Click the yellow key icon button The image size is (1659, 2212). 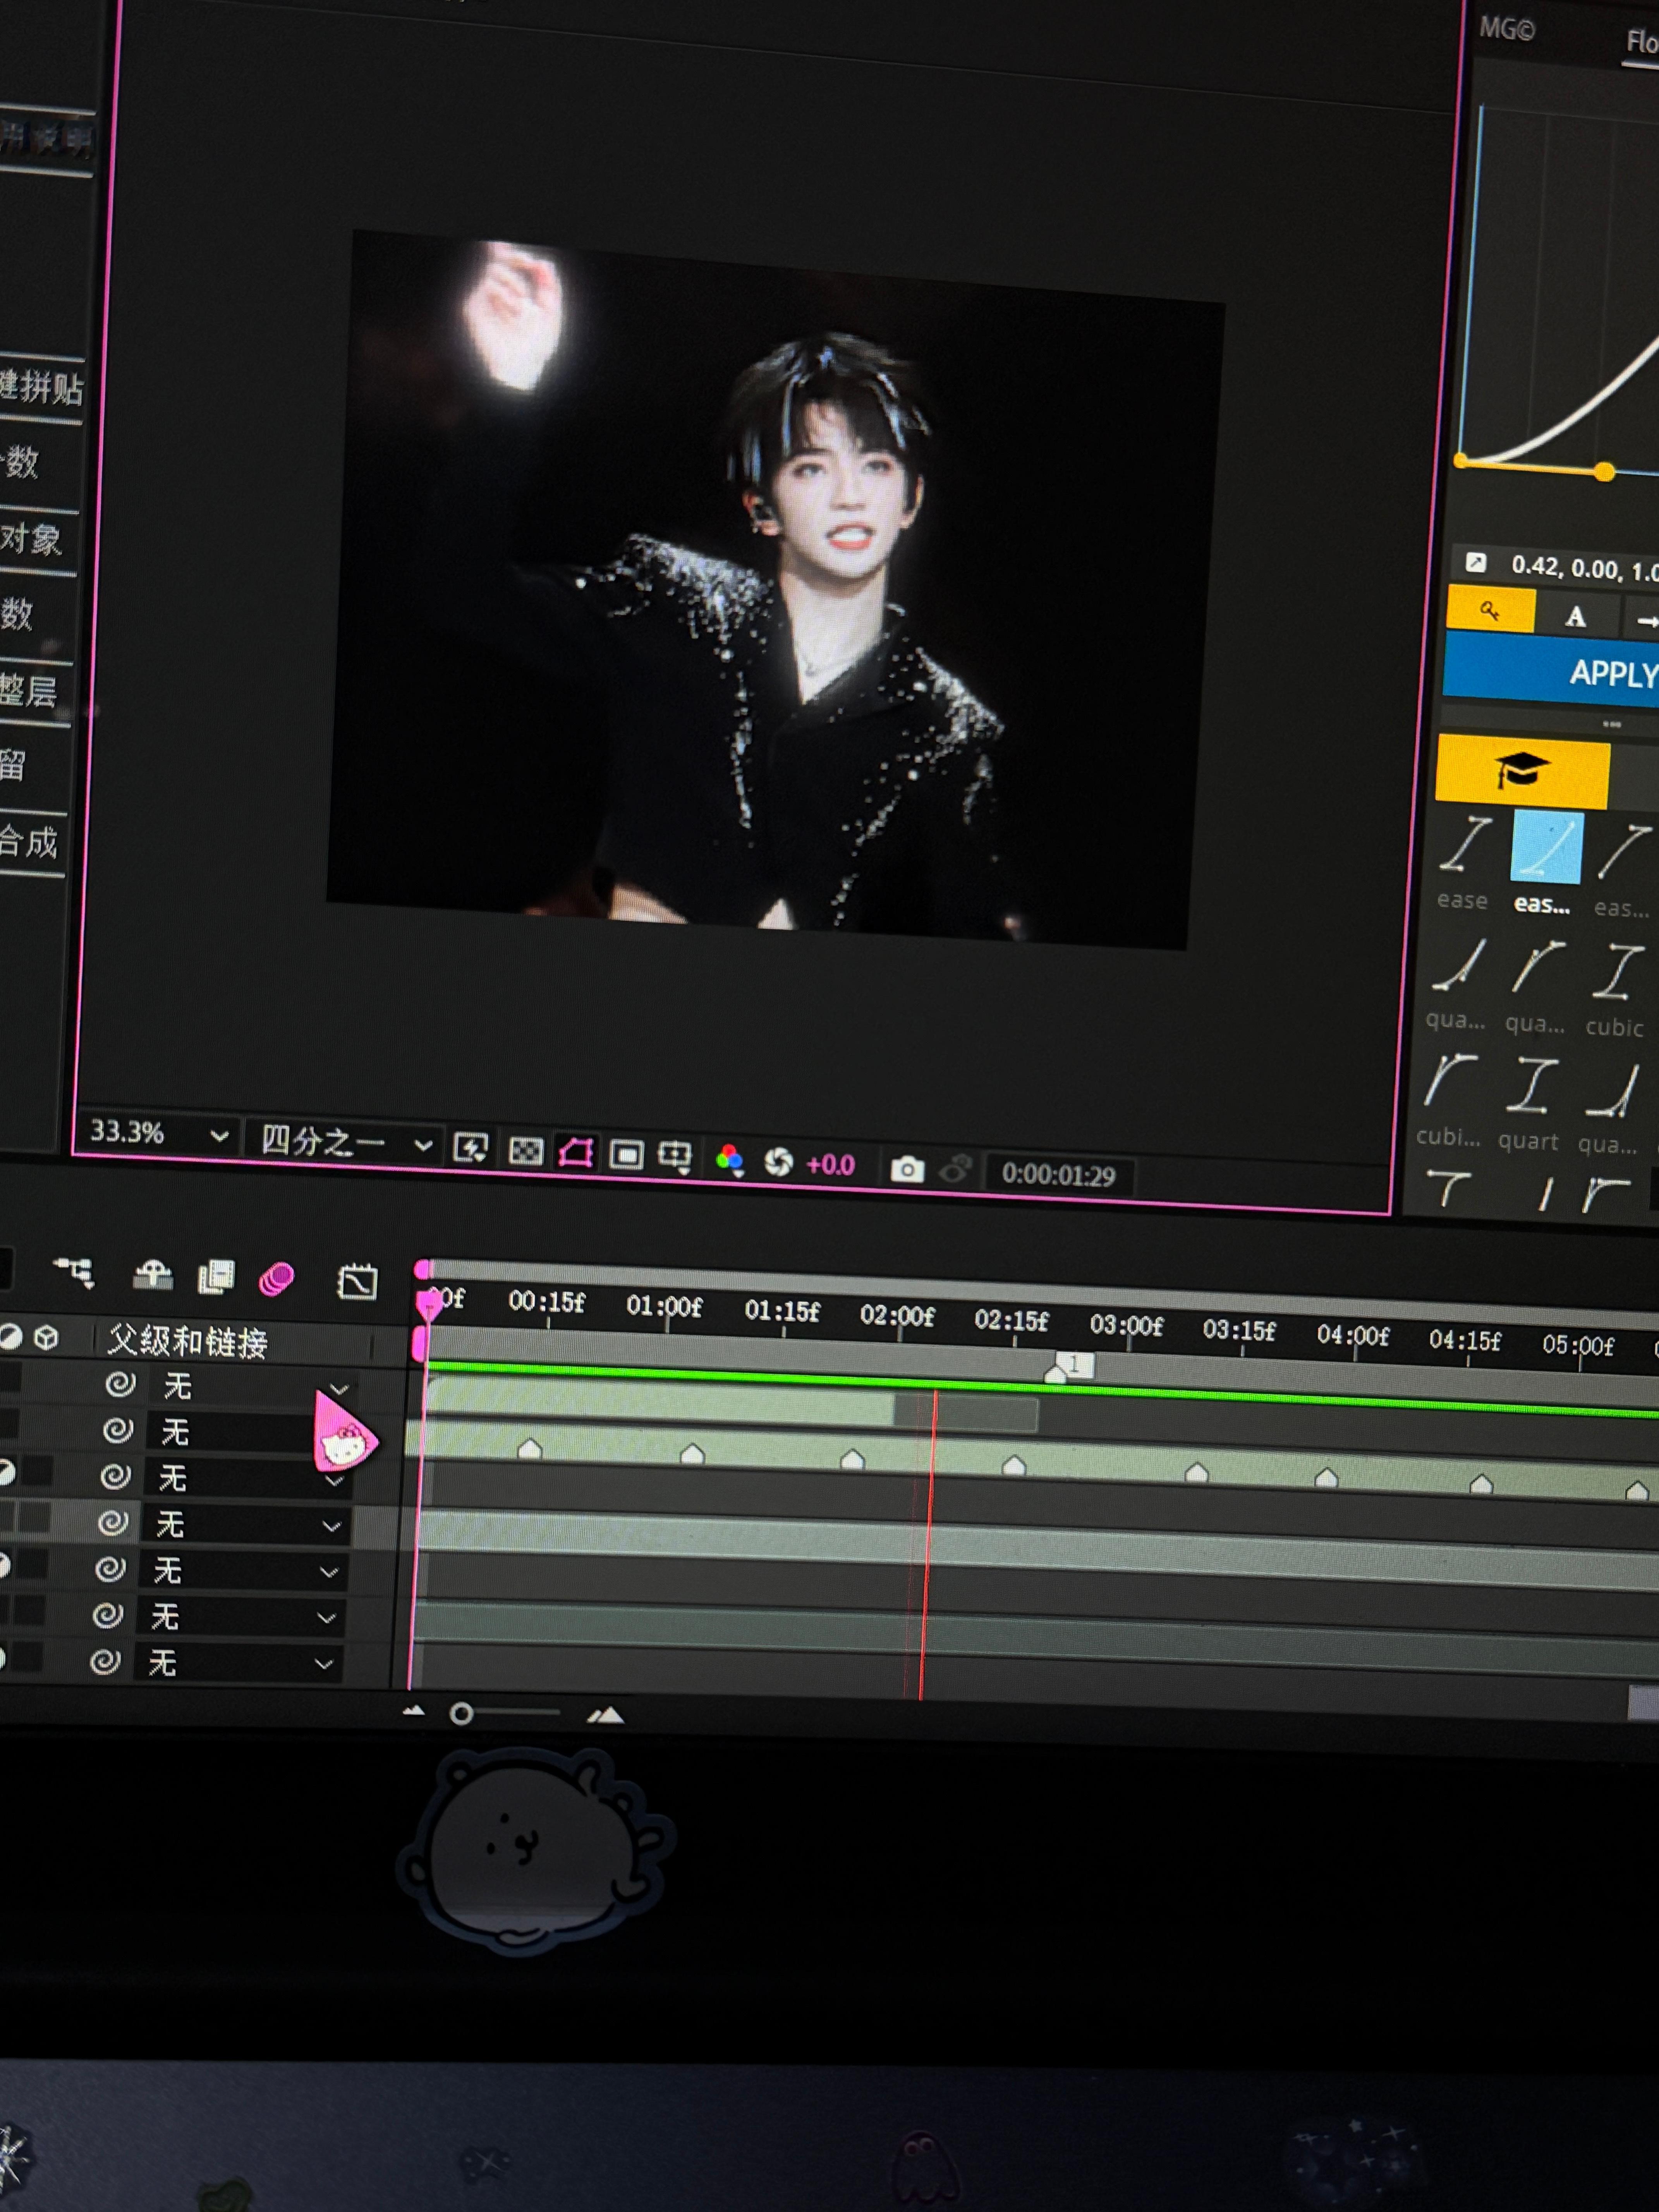(1491, 610)
